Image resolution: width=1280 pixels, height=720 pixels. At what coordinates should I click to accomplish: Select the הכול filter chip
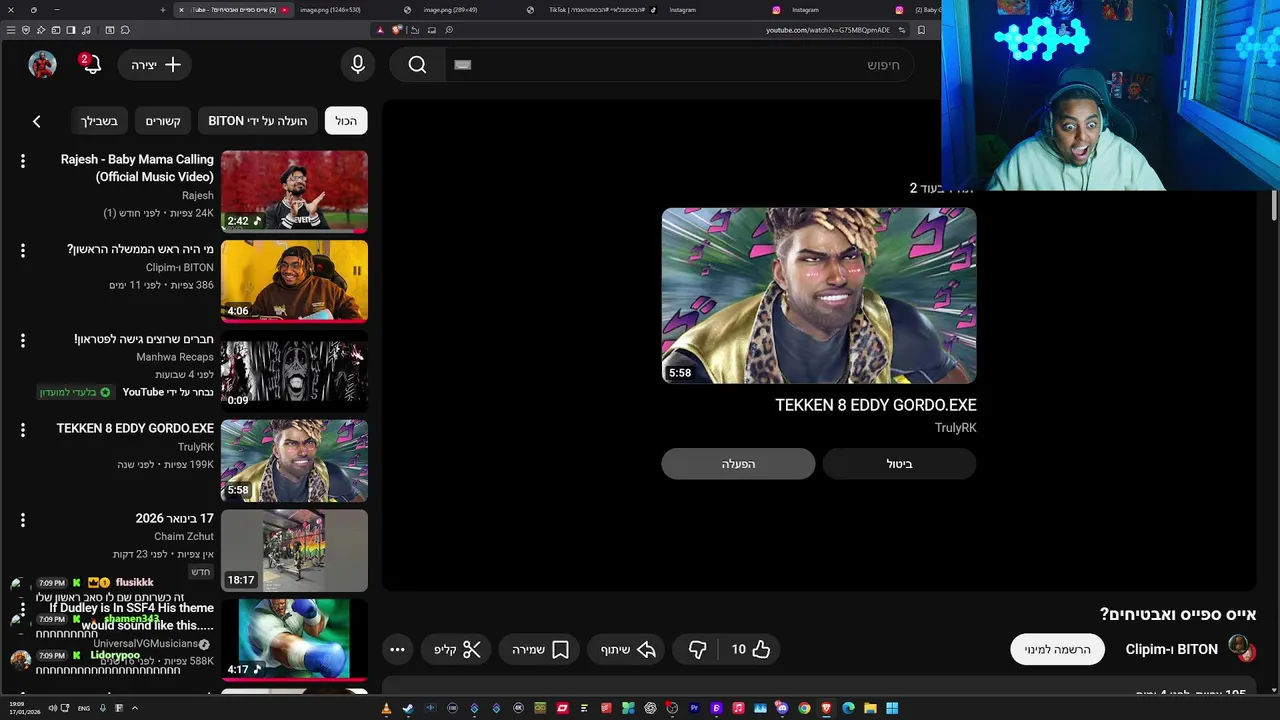346,121
